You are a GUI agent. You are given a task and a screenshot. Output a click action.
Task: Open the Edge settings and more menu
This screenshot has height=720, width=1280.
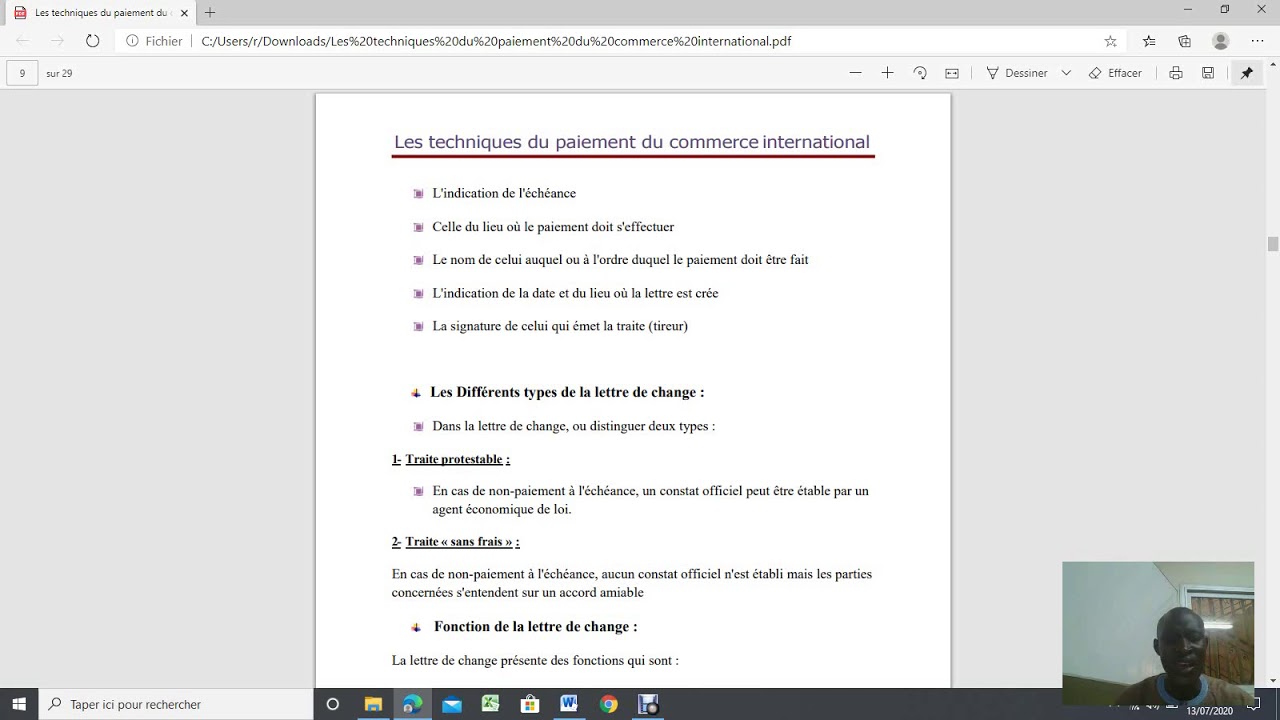pyautogui.click(x=1257, y=41)
